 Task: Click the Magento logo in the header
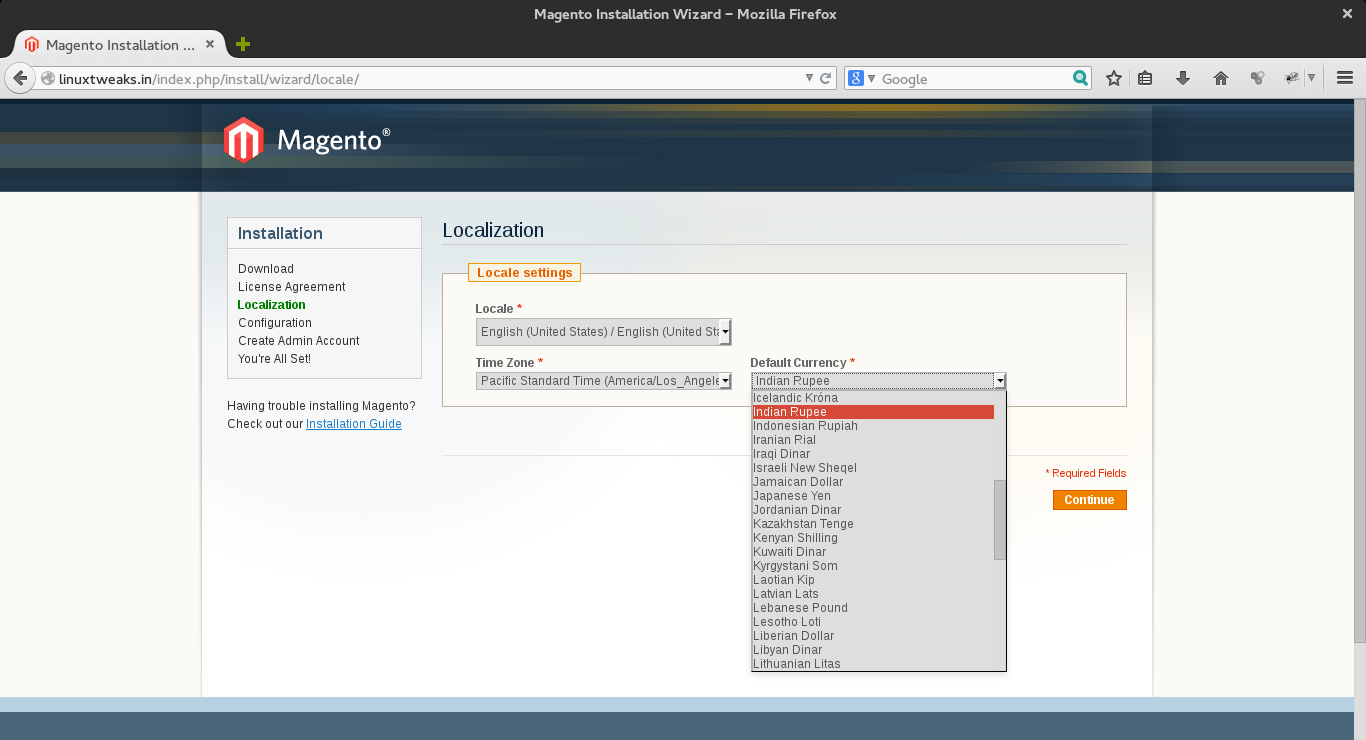click(x=307, y=140)
